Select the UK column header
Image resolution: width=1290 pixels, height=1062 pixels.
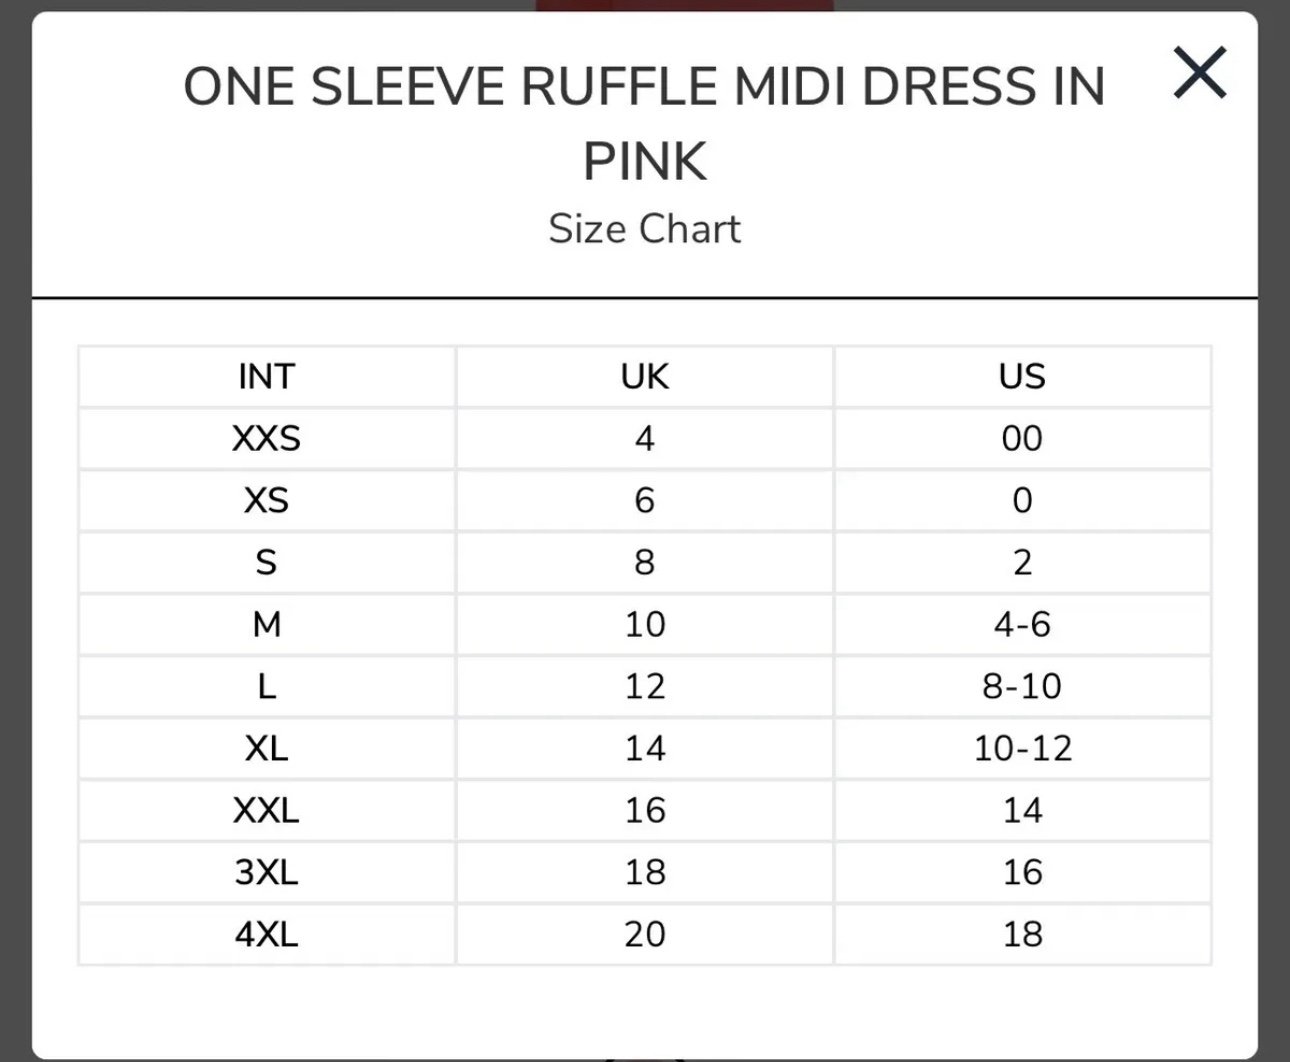pos(645,377)
